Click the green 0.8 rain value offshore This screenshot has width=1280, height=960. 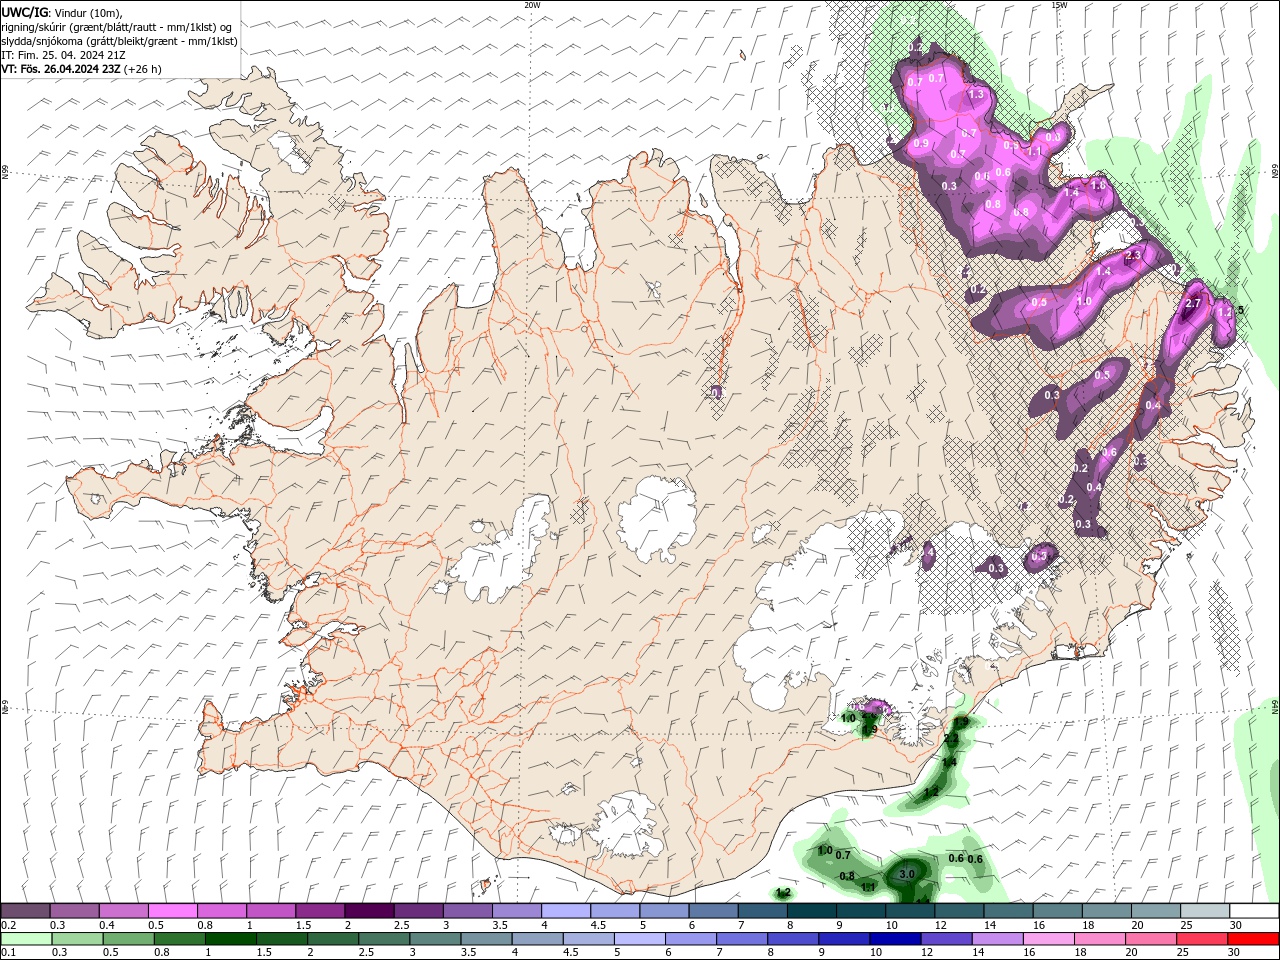tap(847, 876)
